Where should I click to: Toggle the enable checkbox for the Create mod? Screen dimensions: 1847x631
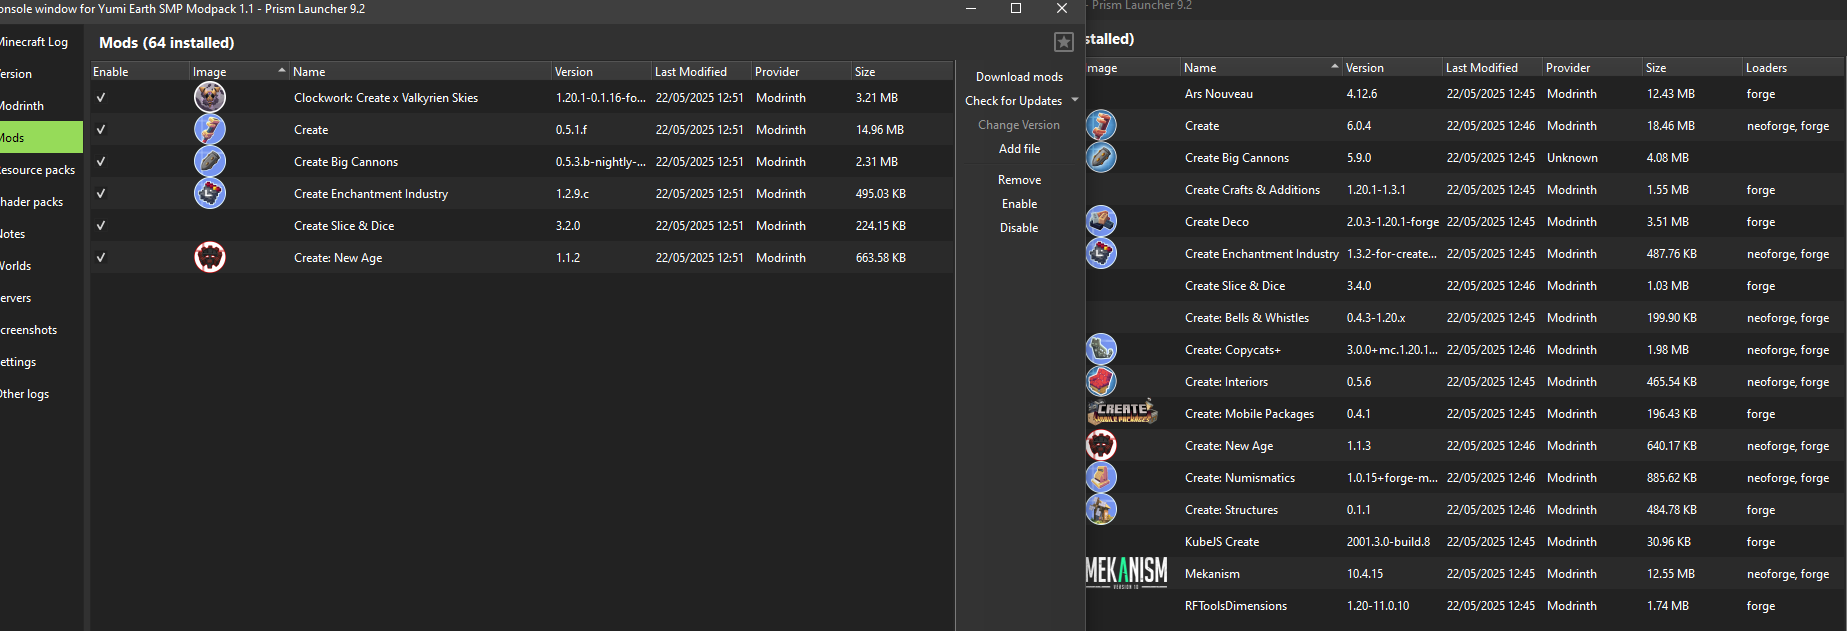tap(101, 129)
